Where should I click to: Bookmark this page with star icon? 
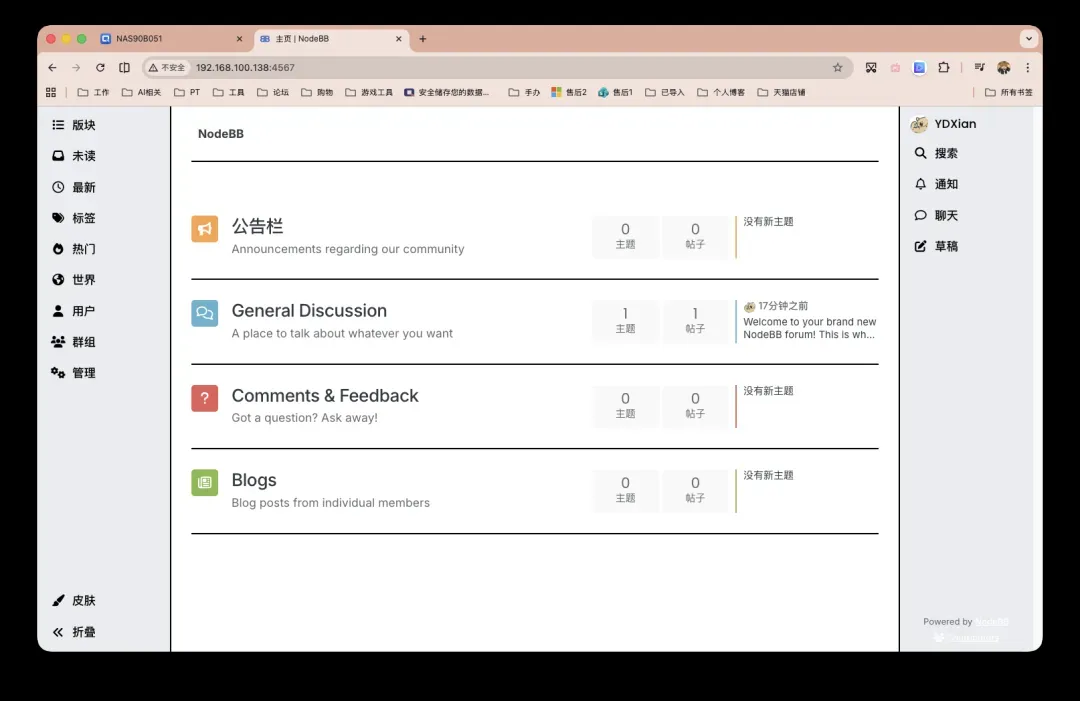click(837, 68)
